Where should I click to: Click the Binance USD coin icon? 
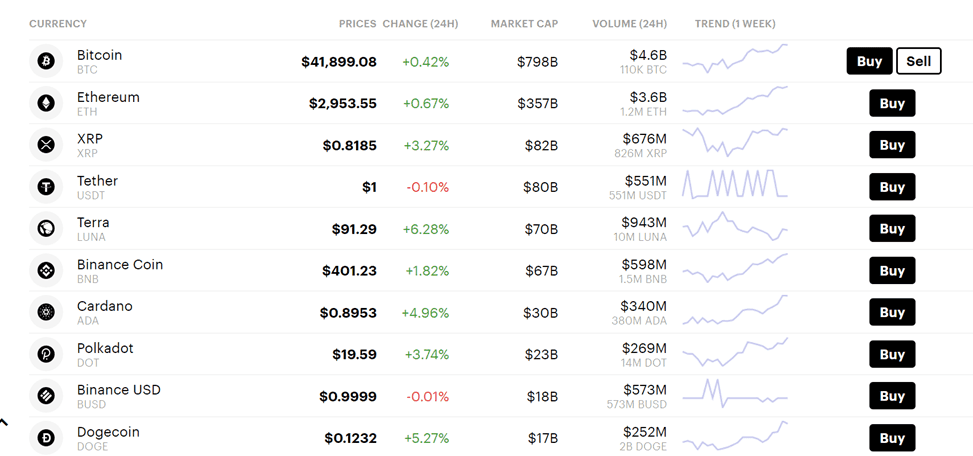click(x=46, y=396)
